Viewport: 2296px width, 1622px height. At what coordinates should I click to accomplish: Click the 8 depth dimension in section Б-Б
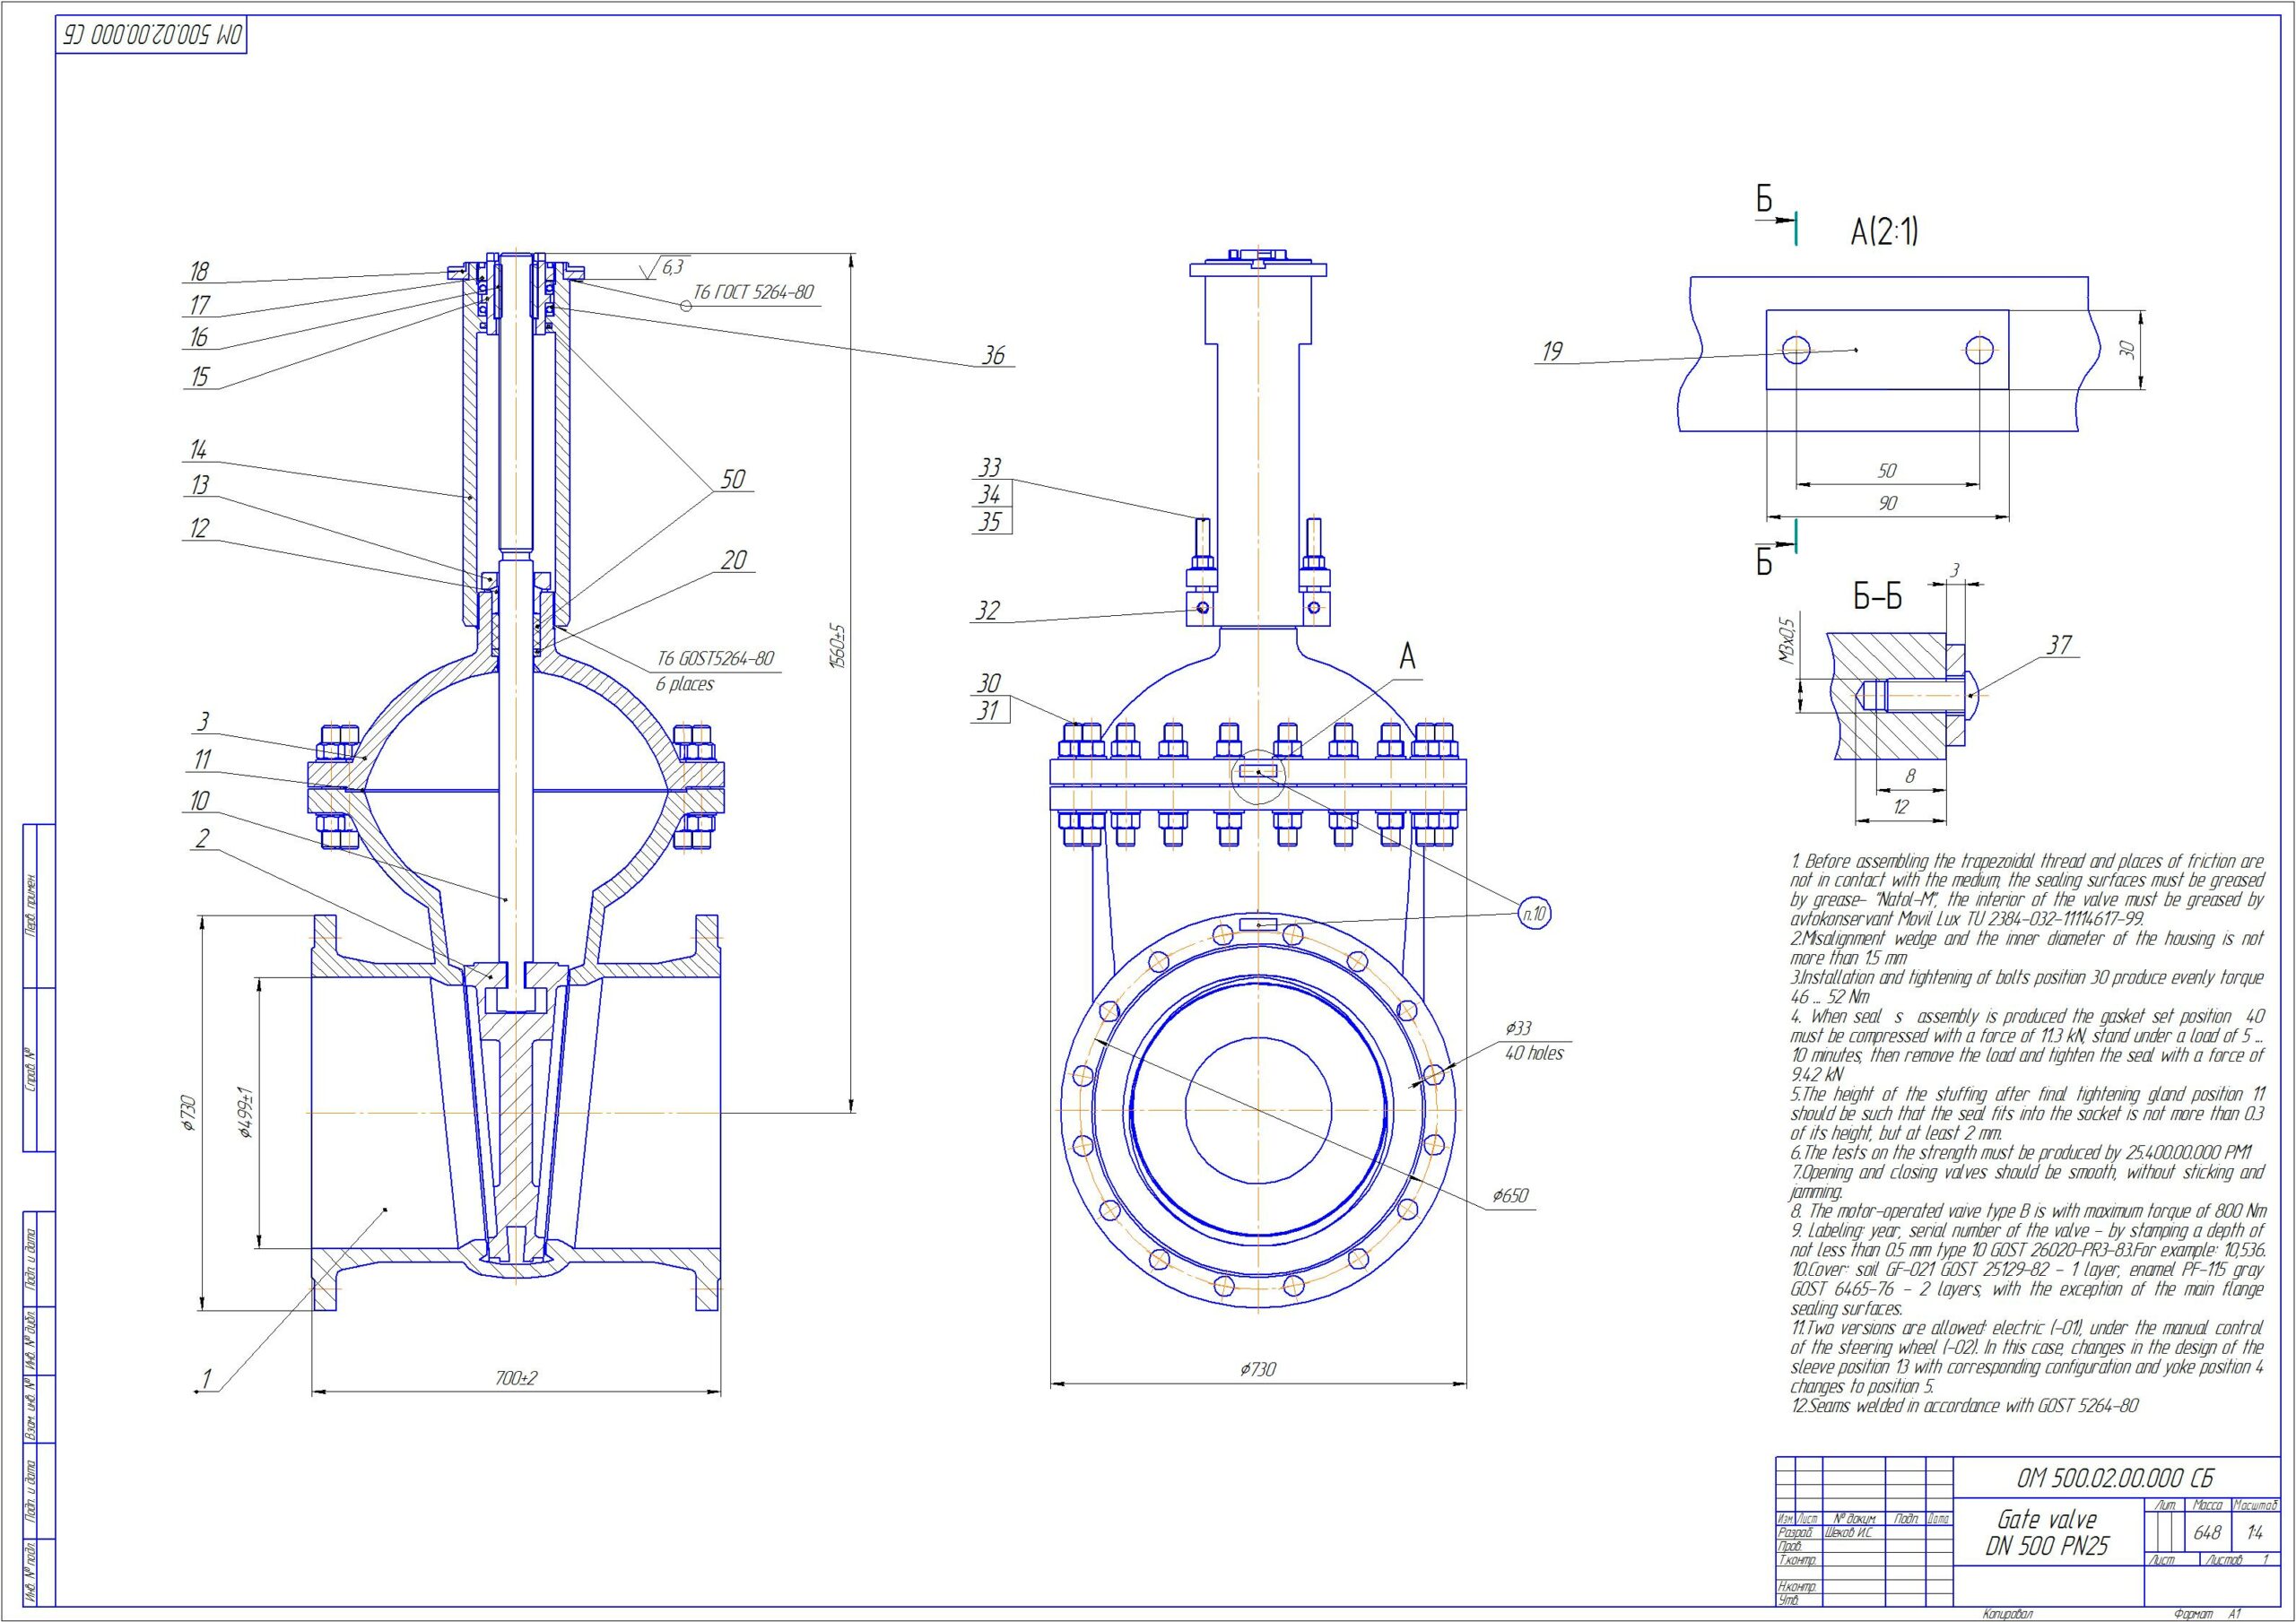1910,775
